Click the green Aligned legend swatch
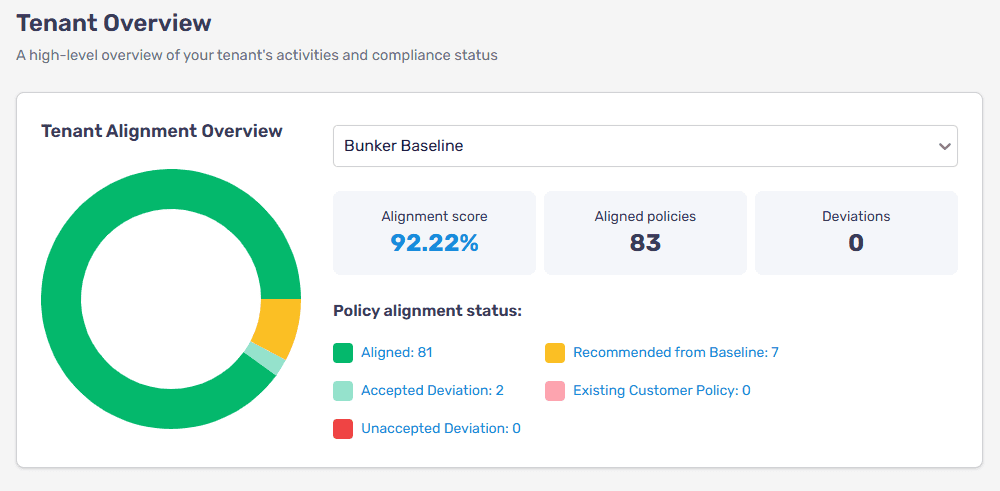1000x491 pixels. 343,353
